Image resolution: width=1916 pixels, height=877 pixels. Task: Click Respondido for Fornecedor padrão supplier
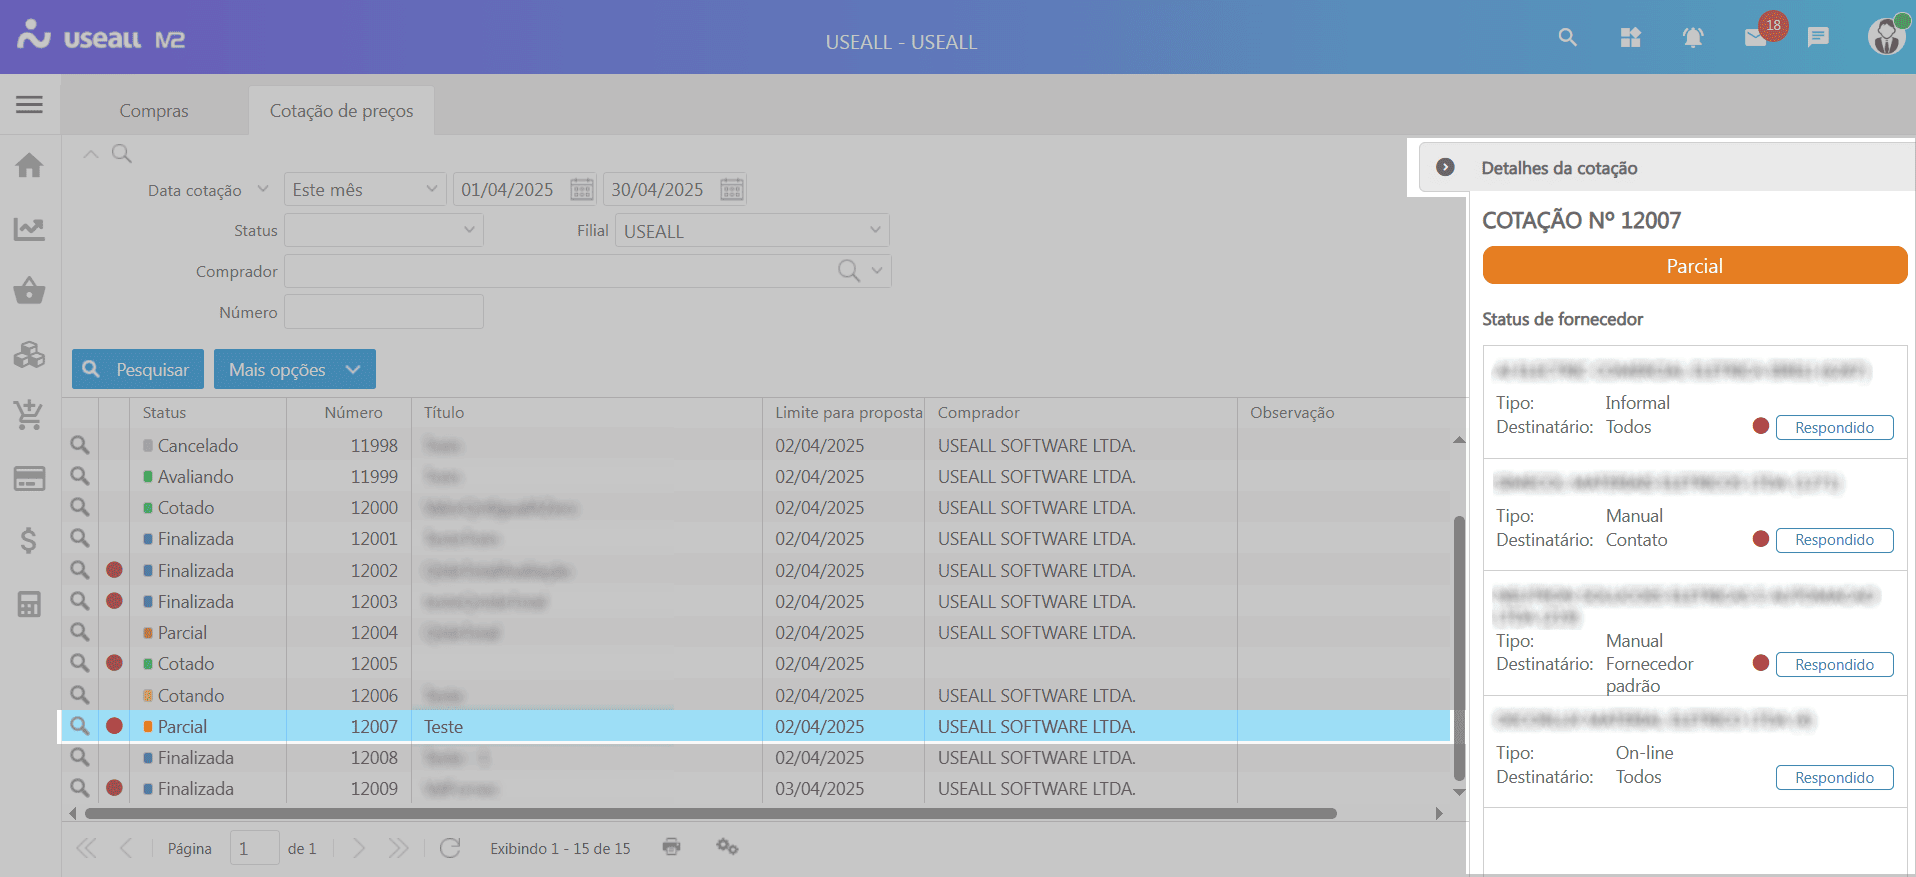pos(1834,664)
